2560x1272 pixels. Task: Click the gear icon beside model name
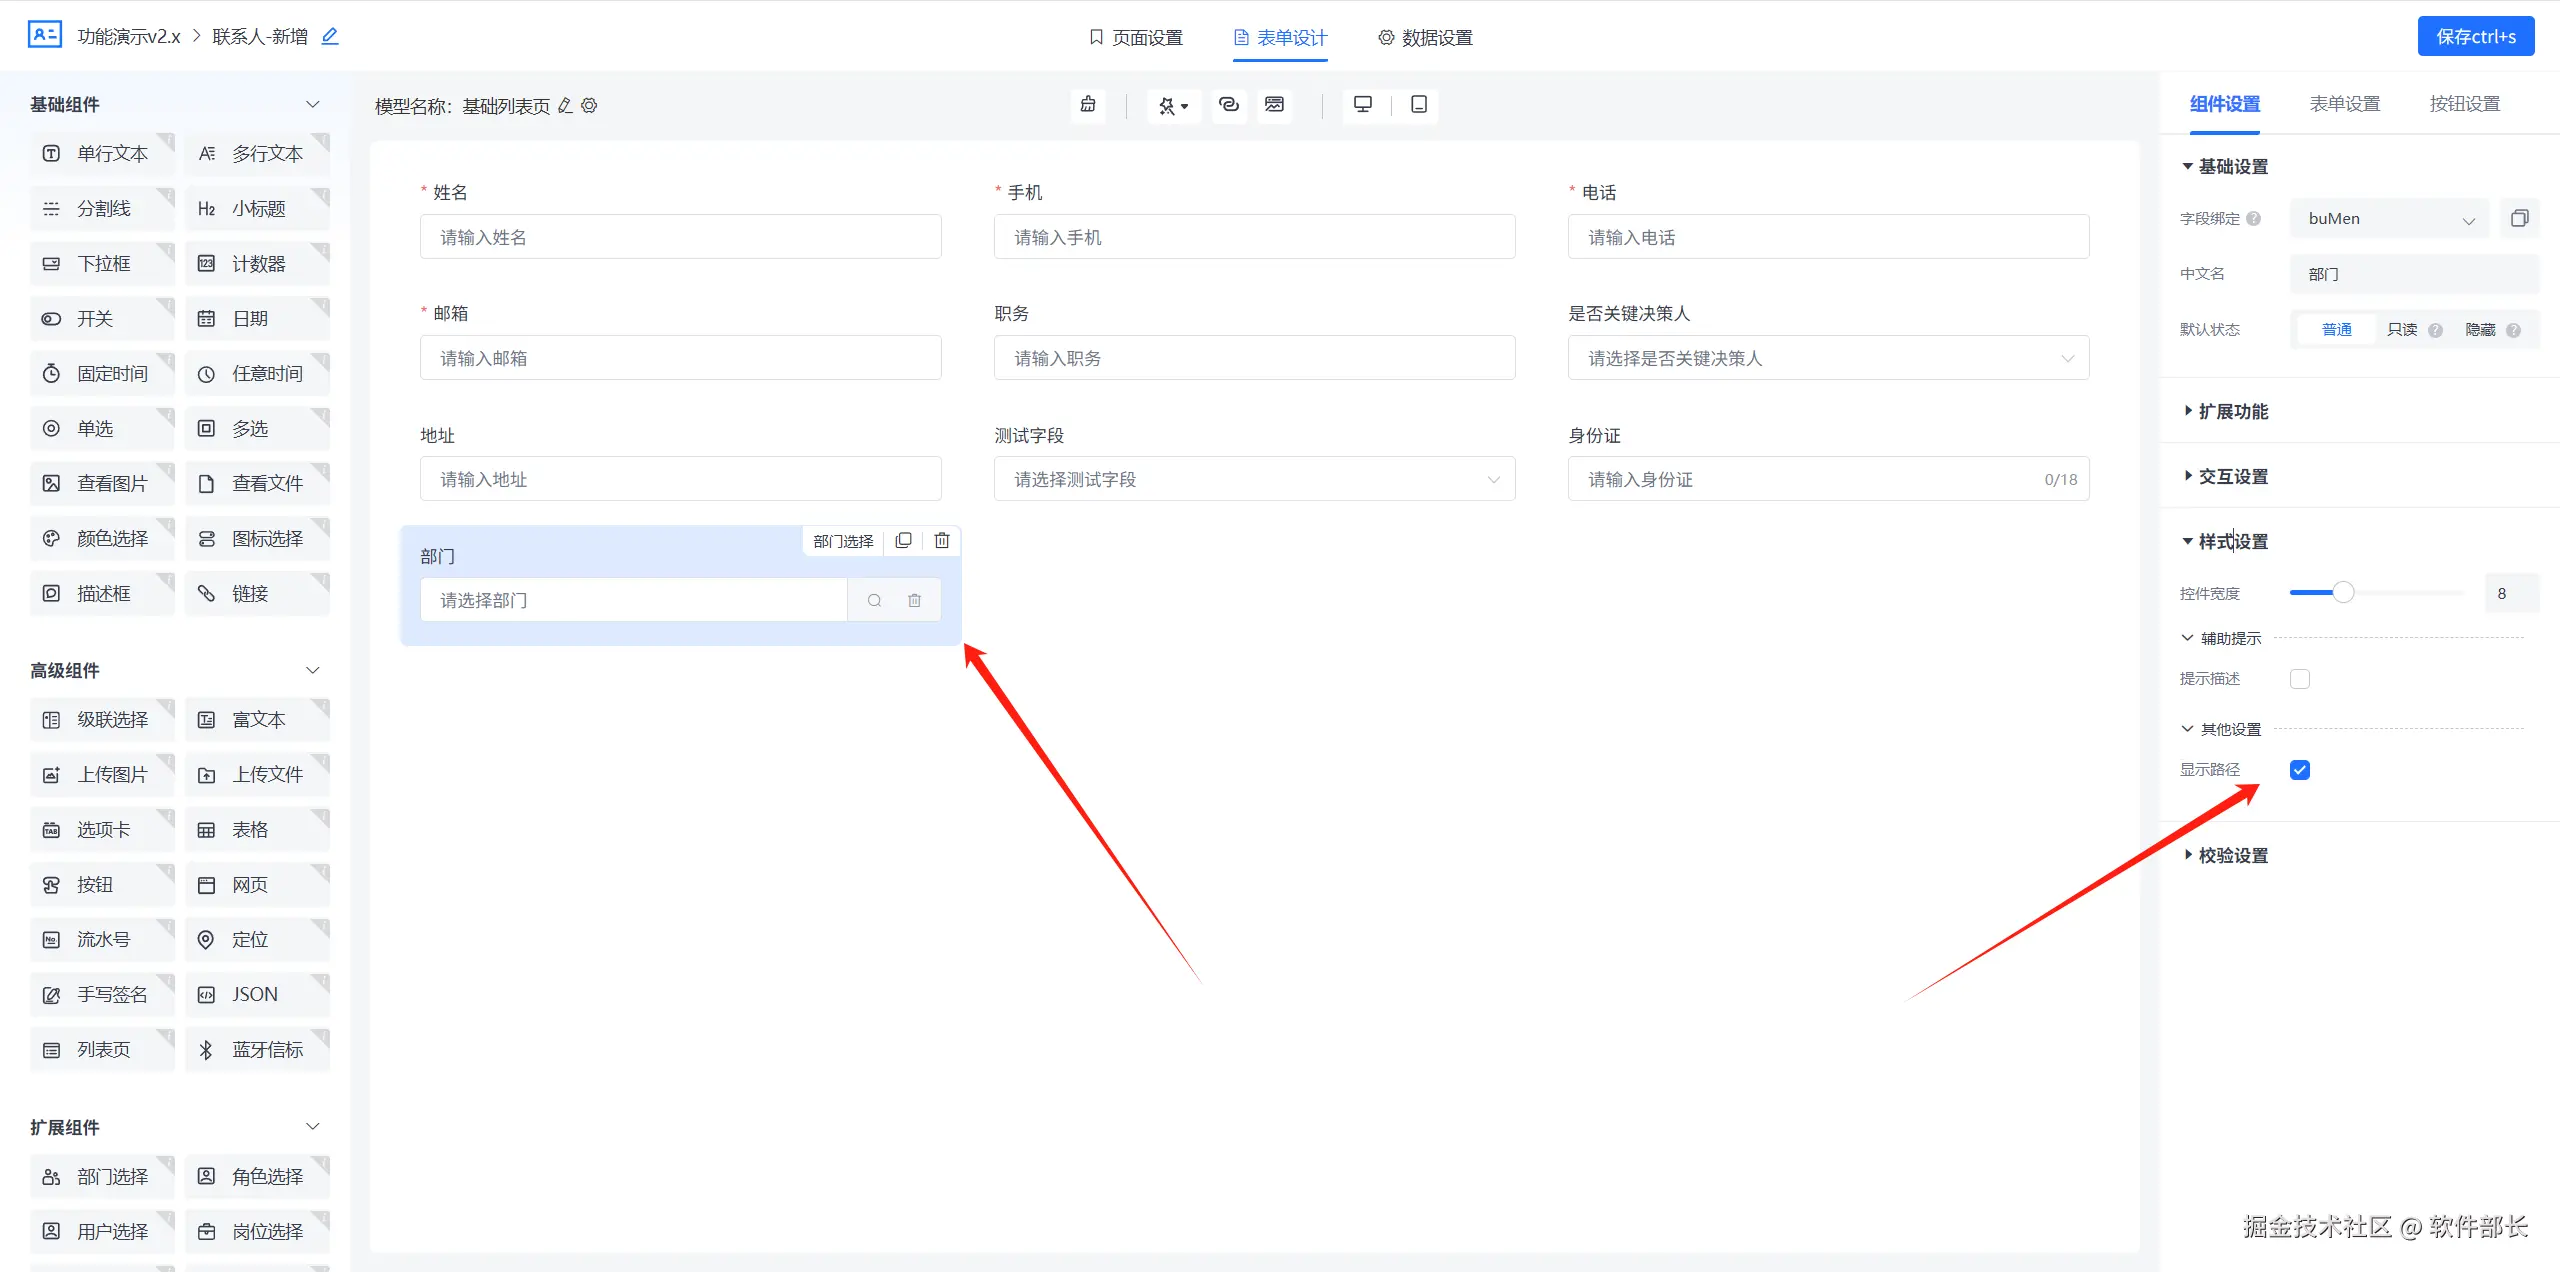click(x=590, y=106)
